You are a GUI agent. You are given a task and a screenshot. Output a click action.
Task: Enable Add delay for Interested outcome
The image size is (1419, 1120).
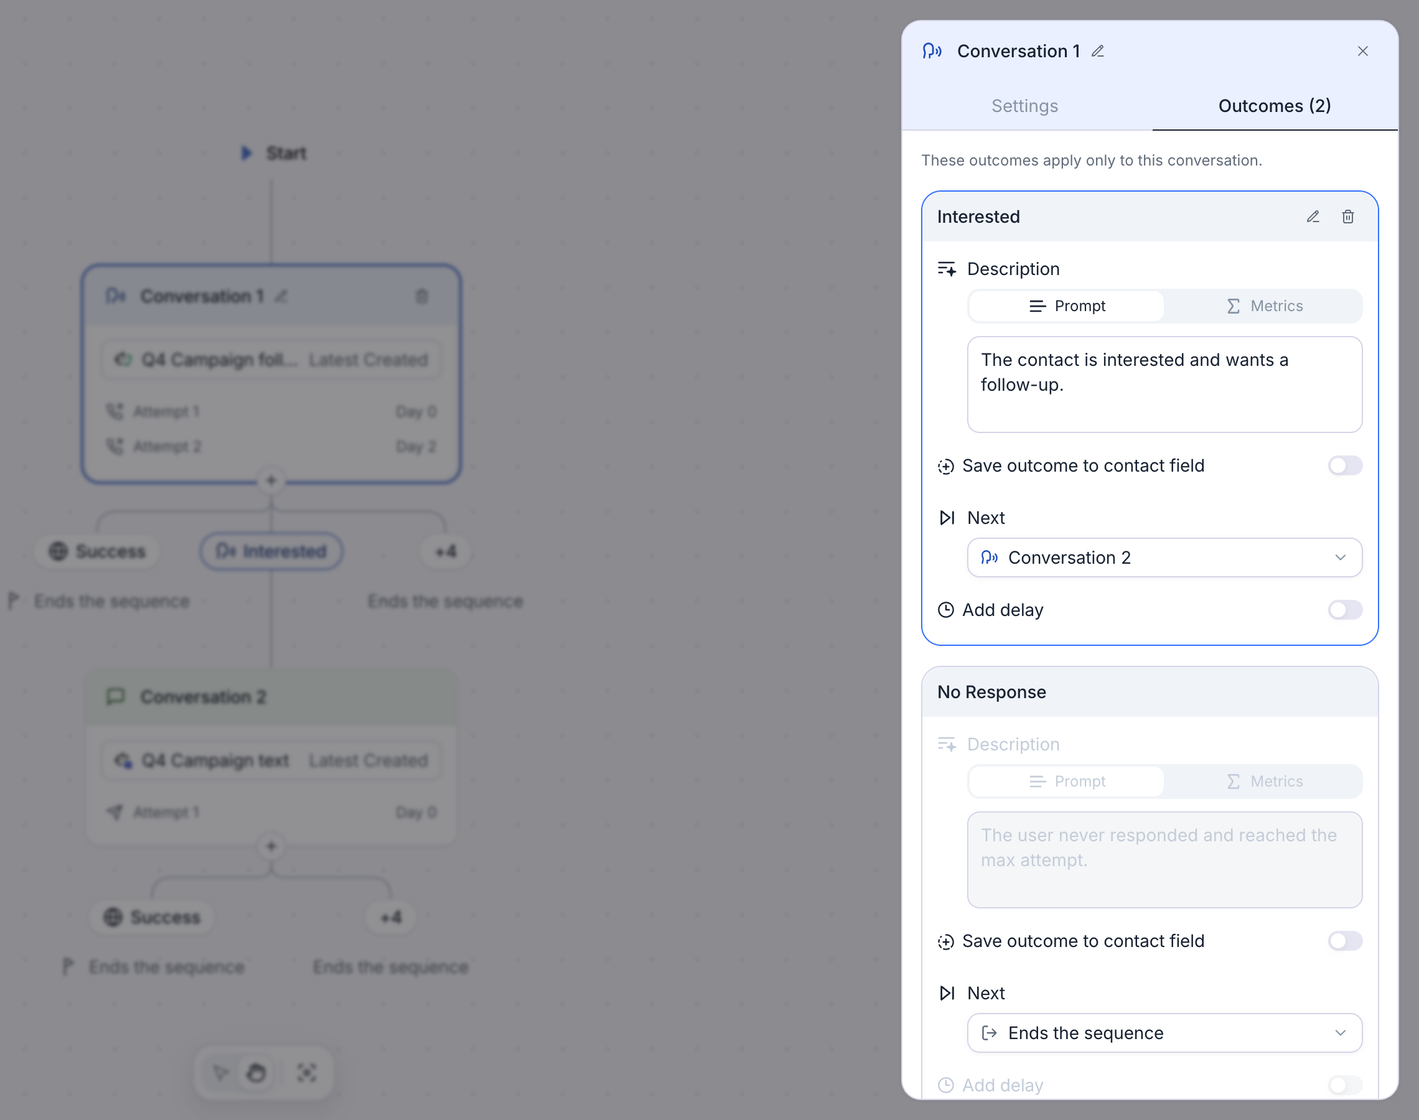(x=1345, y=610)
